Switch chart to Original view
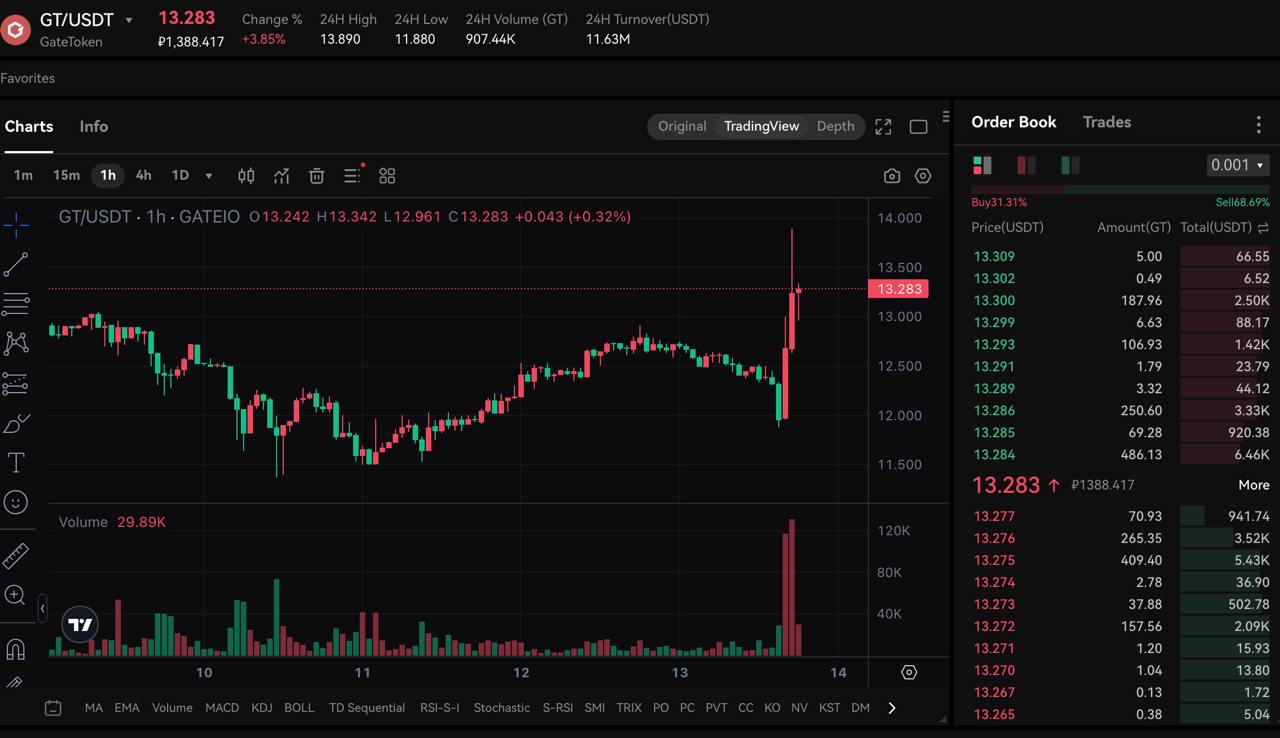Image resolution: width=1280 pixels, height=738 pixels. pyautogui.click(x=682, y=126)
